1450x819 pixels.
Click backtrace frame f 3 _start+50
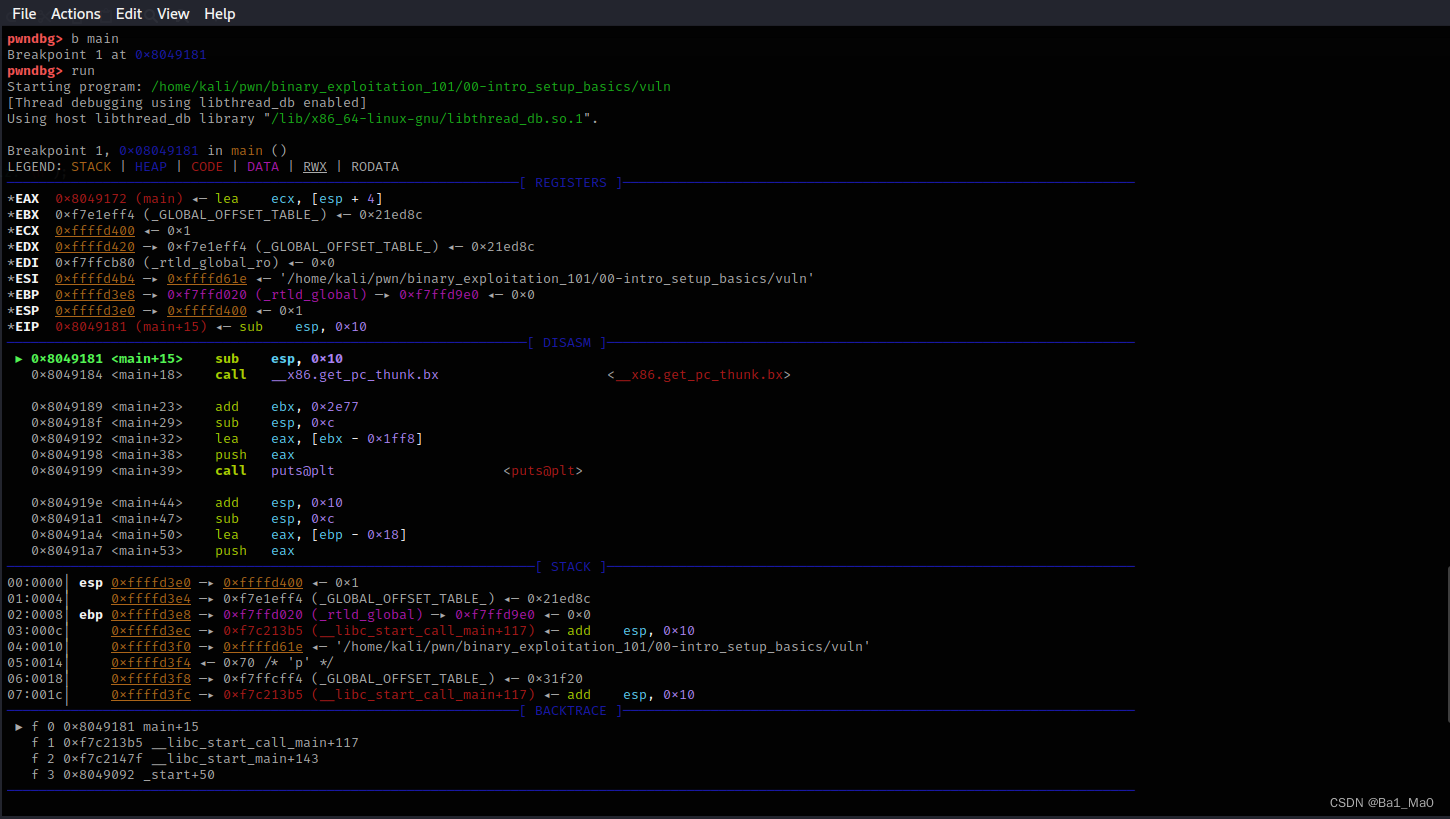click(x=123, y=775)
